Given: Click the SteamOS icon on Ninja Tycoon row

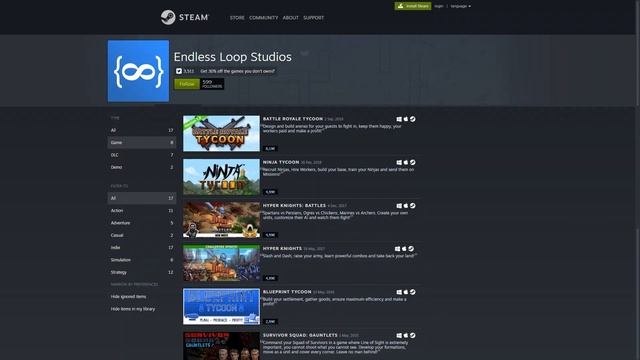Looking at the screenshot, I should (x=413, y=162).
